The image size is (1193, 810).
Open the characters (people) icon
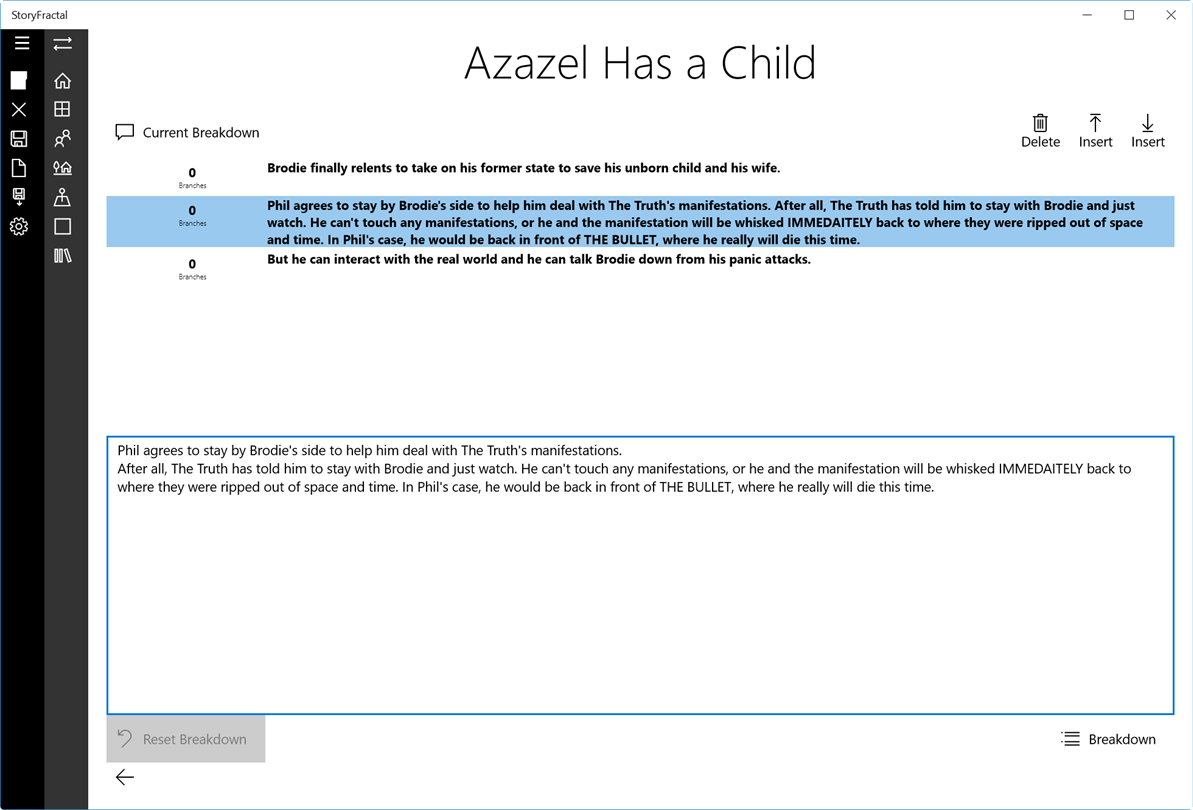(x=63, y=138)
